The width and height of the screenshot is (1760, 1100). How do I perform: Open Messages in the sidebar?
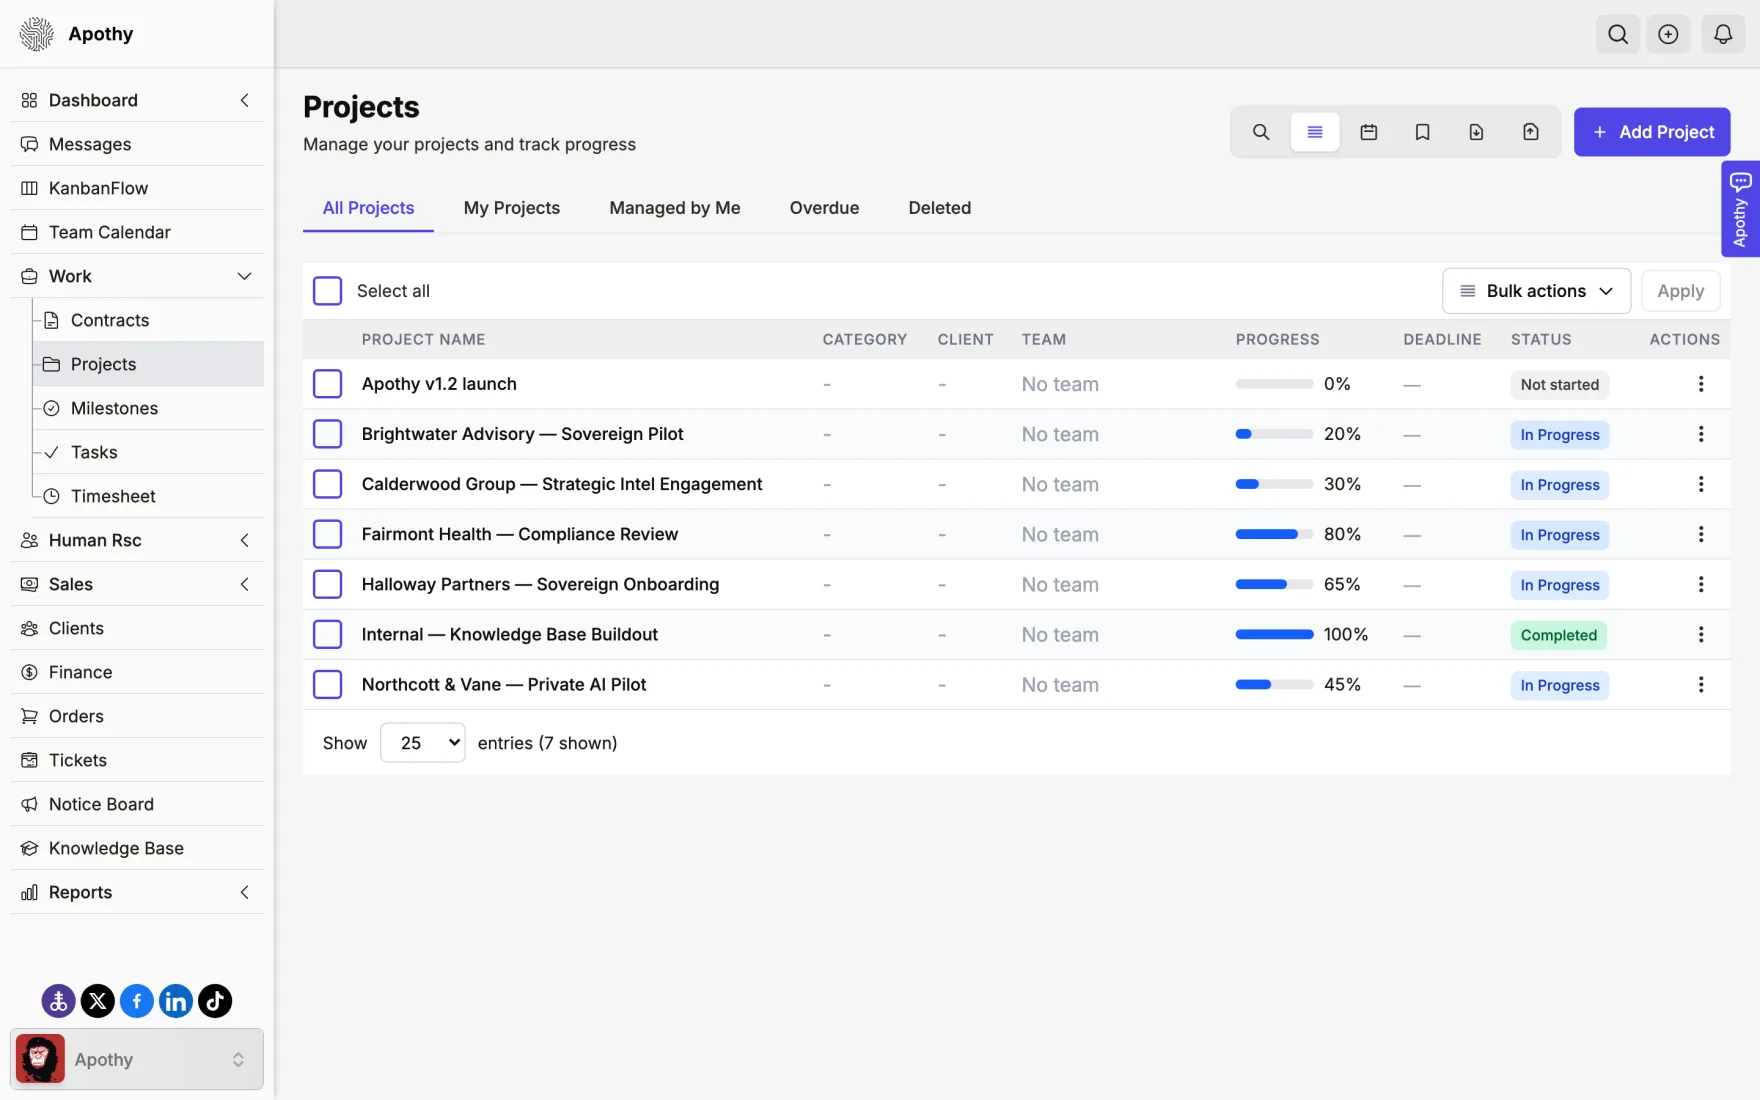pos(137,144)
